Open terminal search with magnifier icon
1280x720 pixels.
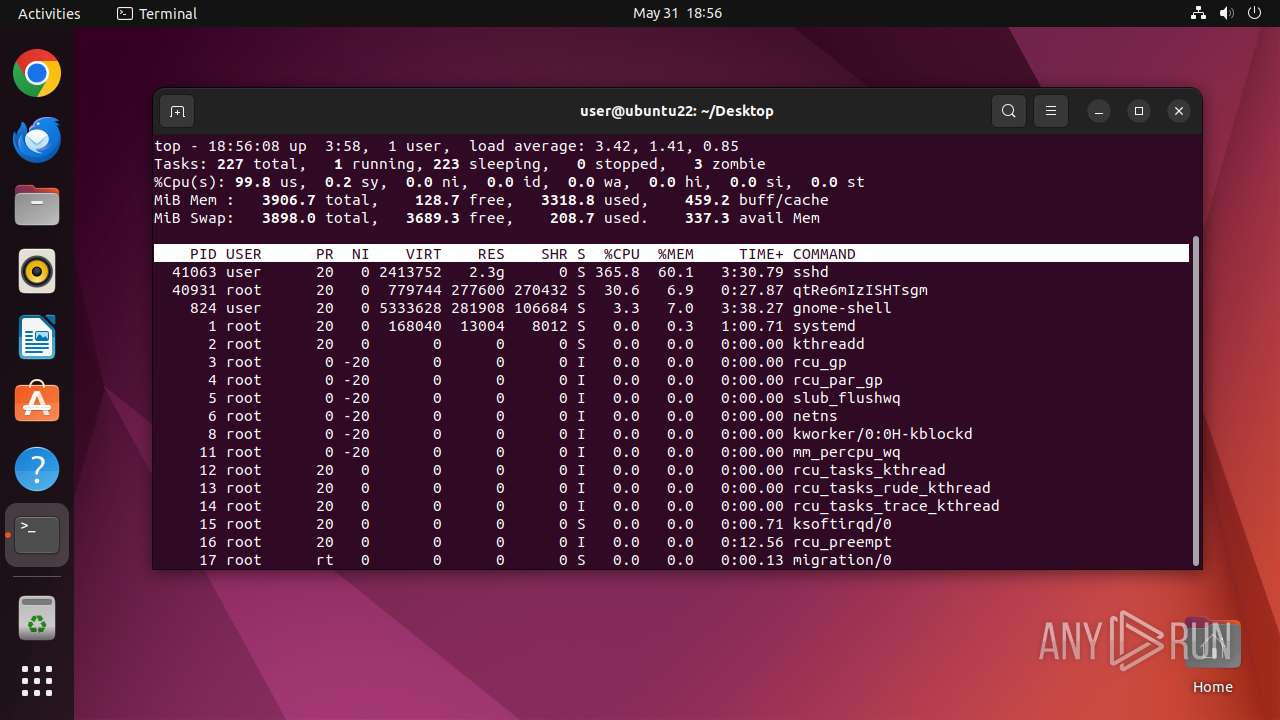coord(1009,111)
